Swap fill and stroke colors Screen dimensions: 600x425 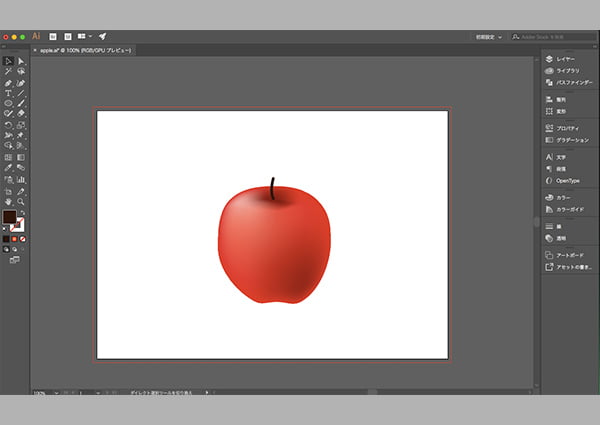click(x=22, y=212)
